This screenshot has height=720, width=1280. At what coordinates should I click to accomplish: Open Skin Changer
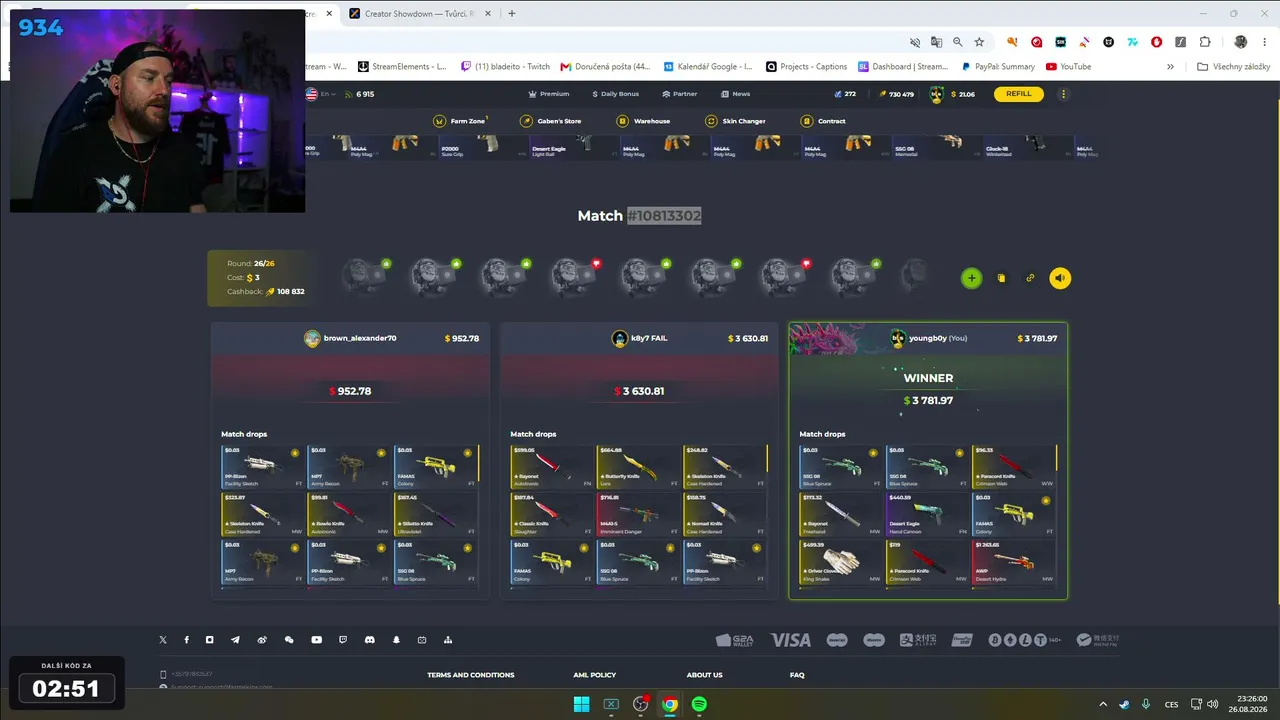pos(736,121)
